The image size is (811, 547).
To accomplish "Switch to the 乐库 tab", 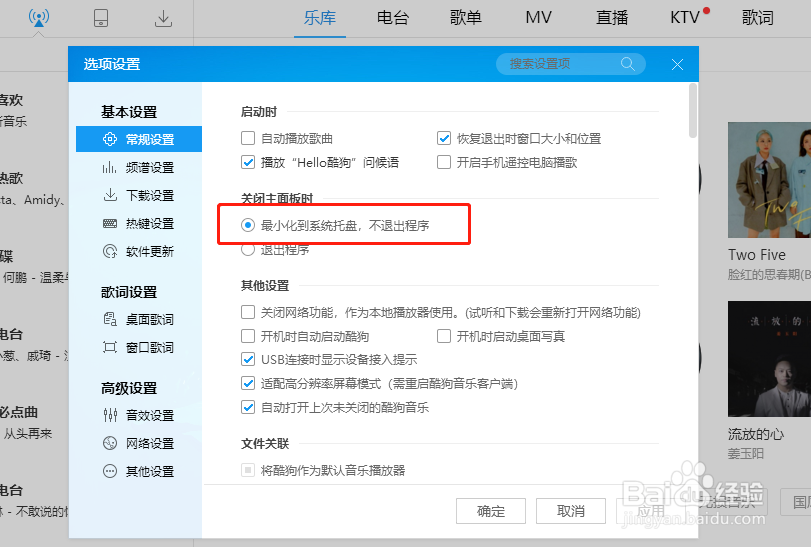I will (x=320, y=18).
